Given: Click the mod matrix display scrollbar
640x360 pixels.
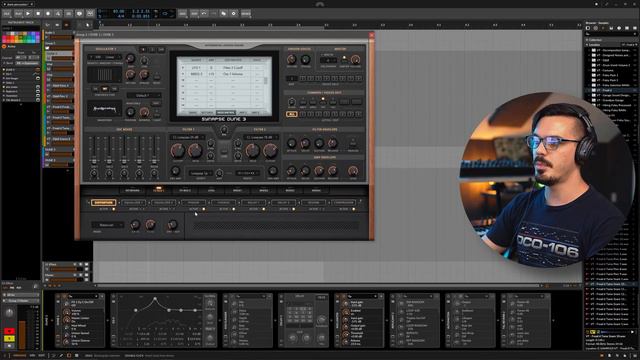Looking at the screenshot, I should point(266,81).
